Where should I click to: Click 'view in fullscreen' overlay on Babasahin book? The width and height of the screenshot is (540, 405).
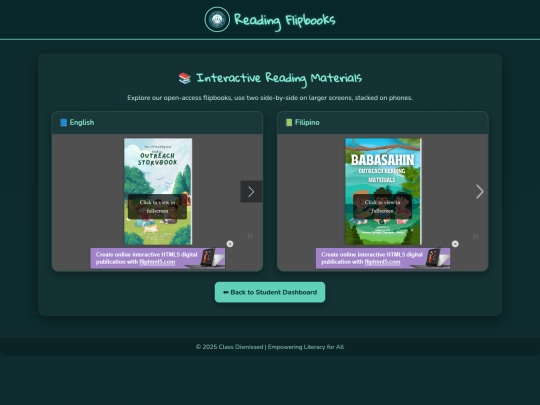[x=382, y=207]
